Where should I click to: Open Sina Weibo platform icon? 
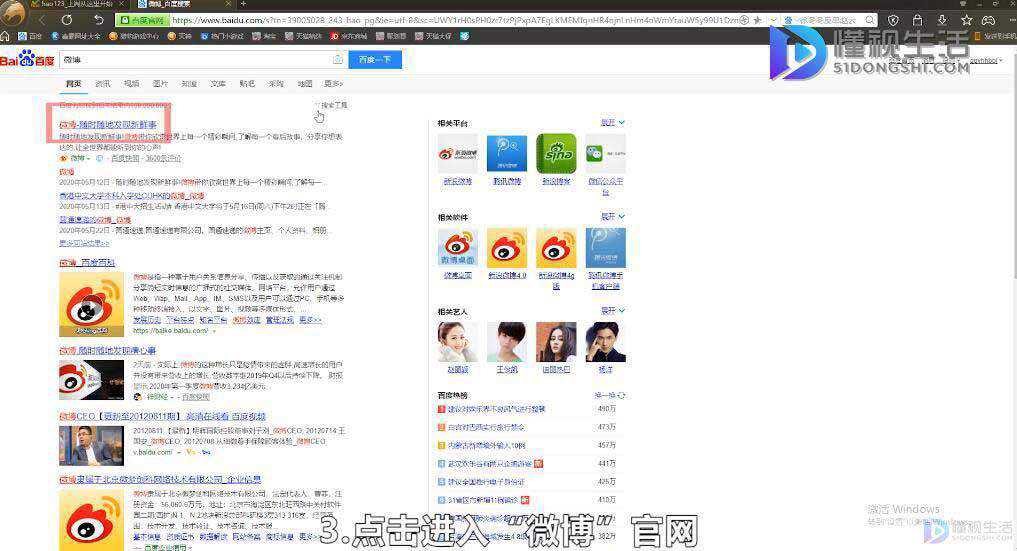(458, 153)
